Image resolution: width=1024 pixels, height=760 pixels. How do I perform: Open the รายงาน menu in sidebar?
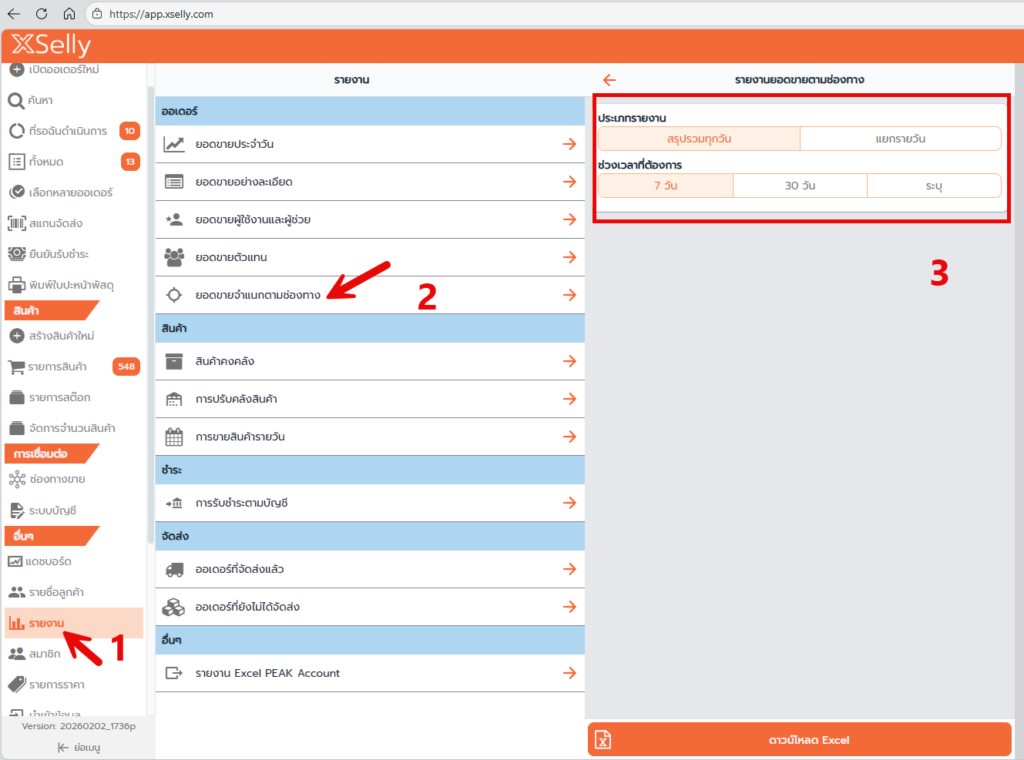pyautogui.click(x=48, y=623)
